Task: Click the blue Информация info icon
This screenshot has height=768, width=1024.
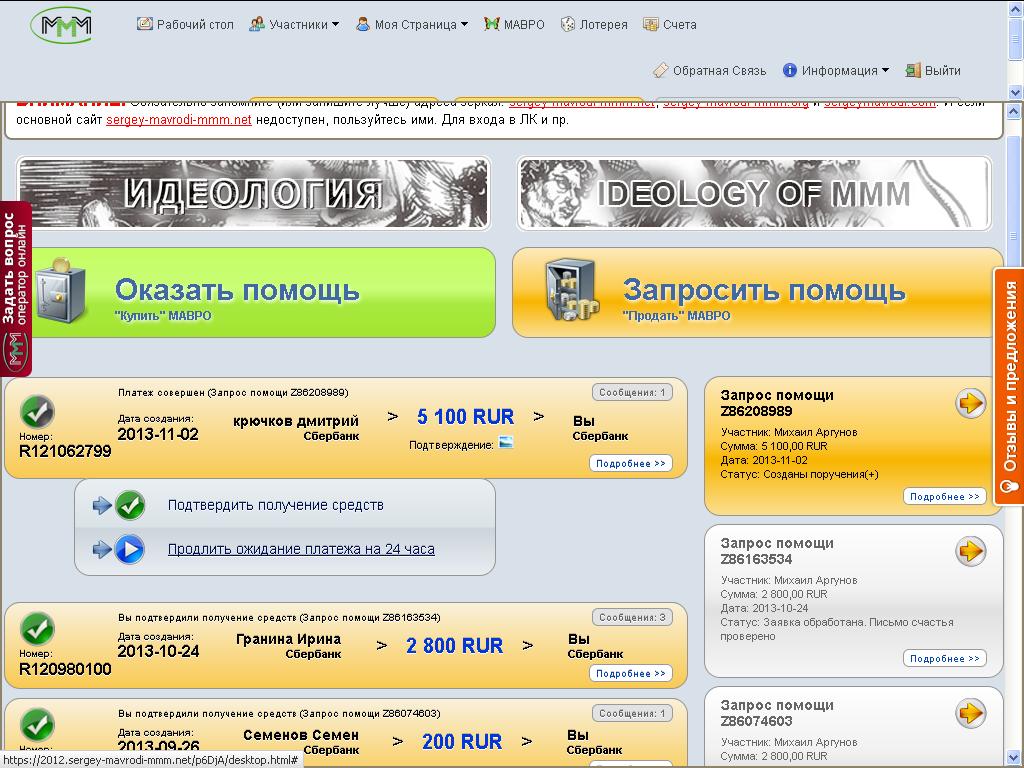Action: click(x=790, y=70)
